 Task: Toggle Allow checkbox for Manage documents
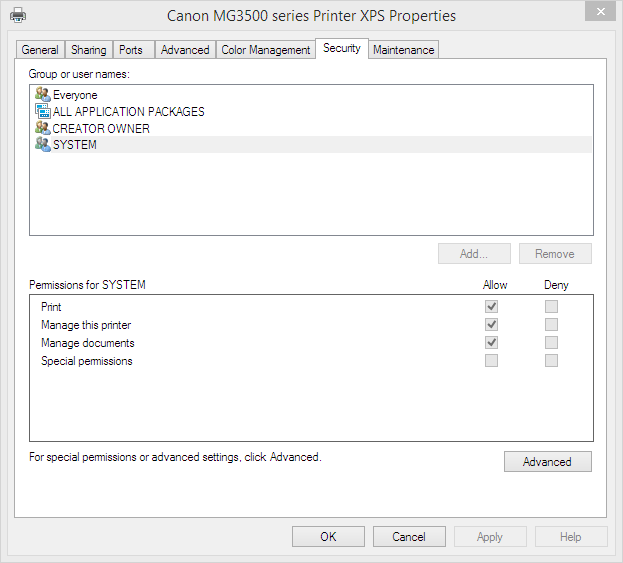pyautogui.click(x=491, y=343)
